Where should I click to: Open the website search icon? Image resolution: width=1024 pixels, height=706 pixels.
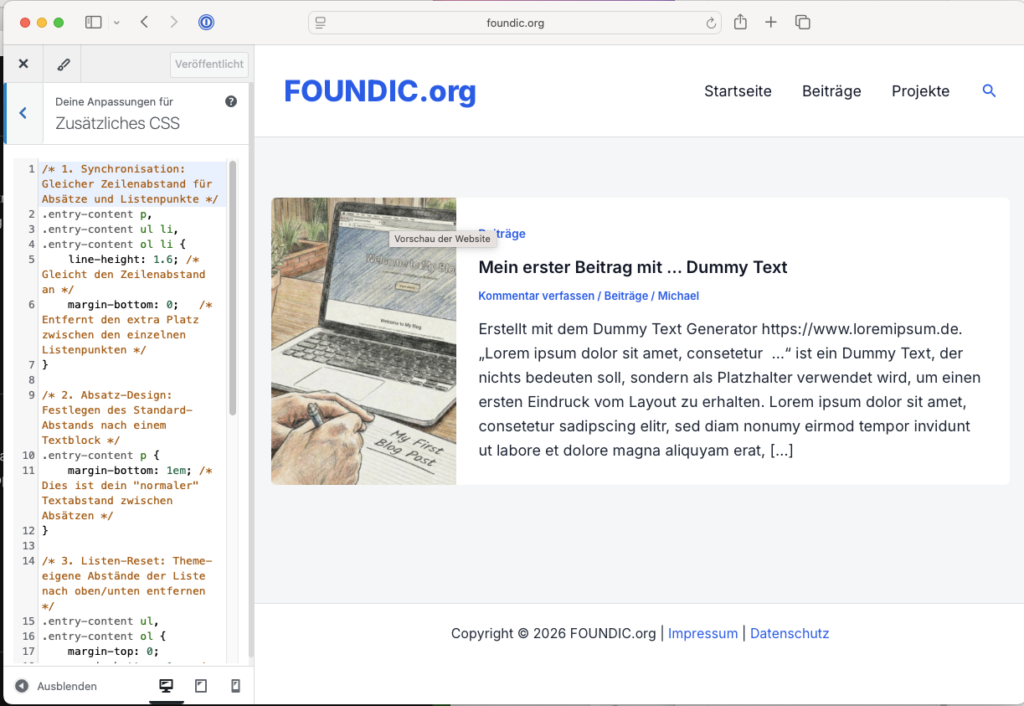point(989,91)
